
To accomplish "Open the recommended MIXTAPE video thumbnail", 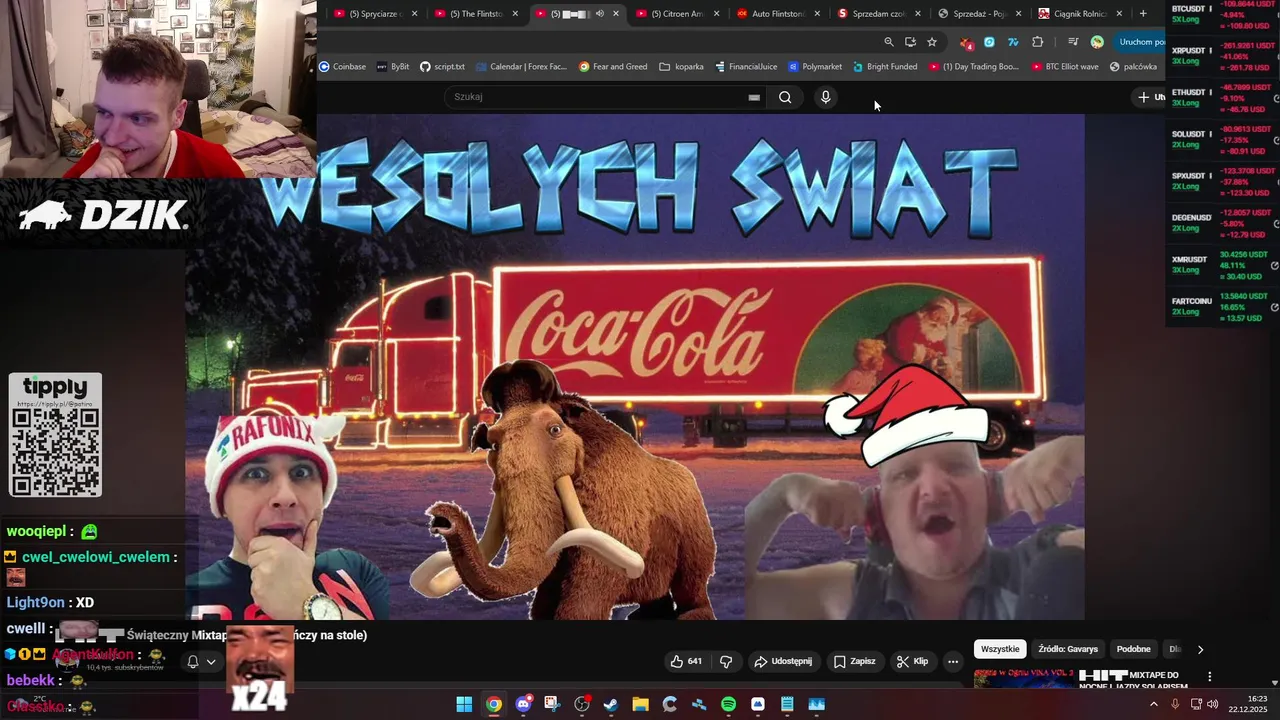I will (1023, 679).
